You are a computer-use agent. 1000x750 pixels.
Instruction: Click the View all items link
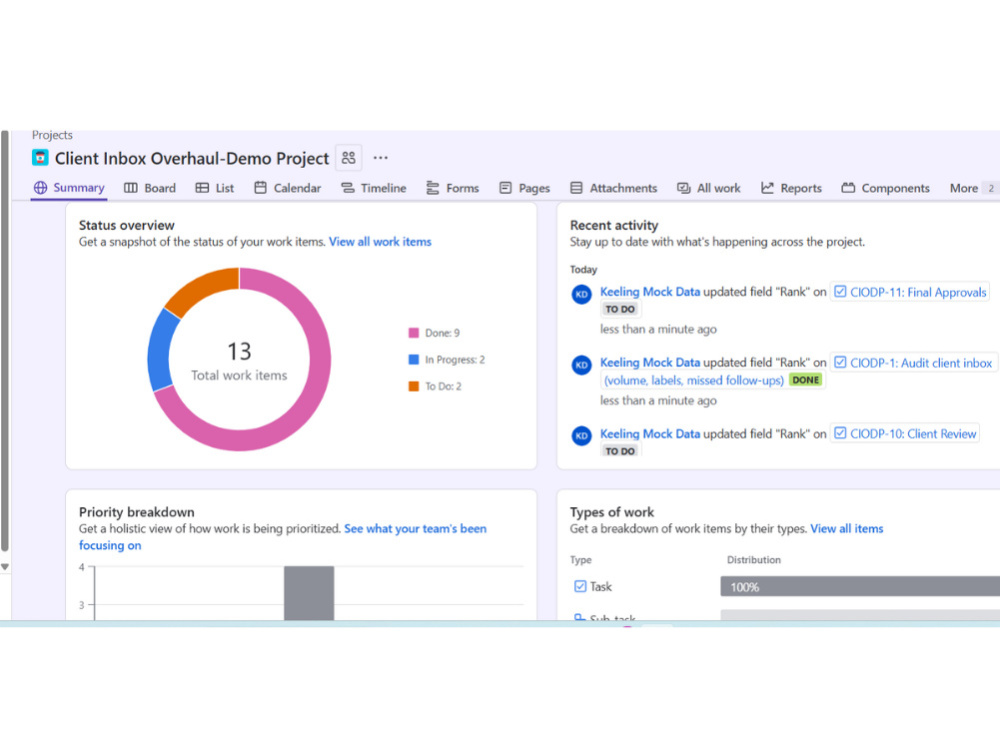click(846, 529)
